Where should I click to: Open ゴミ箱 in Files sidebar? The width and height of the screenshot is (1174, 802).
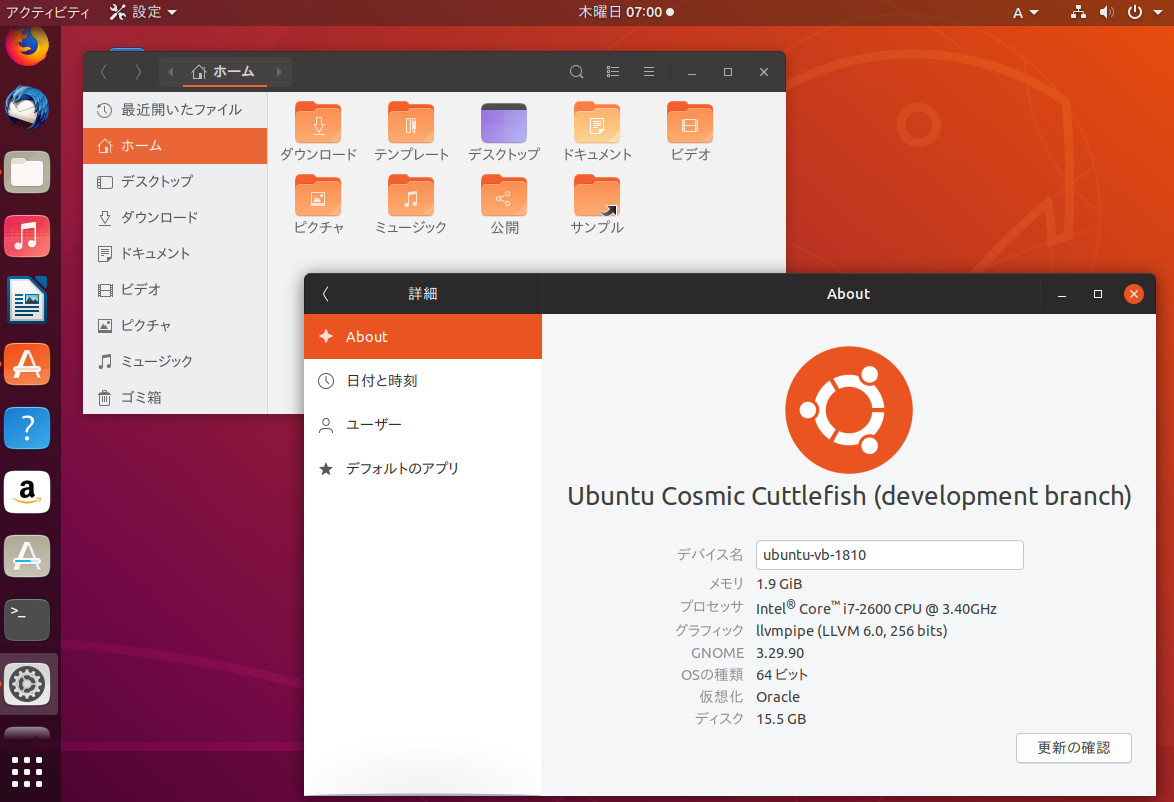(175, 398)
